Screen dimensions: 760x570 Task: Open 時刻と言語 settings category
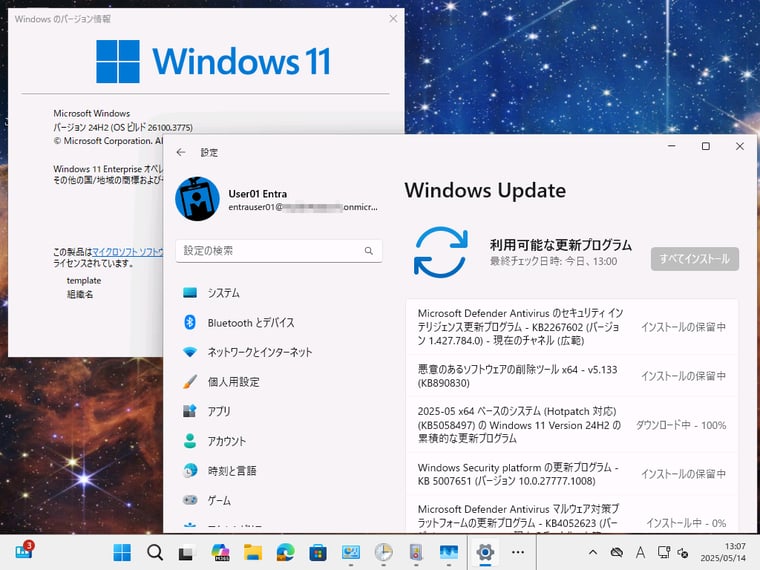tap(279, 470)
